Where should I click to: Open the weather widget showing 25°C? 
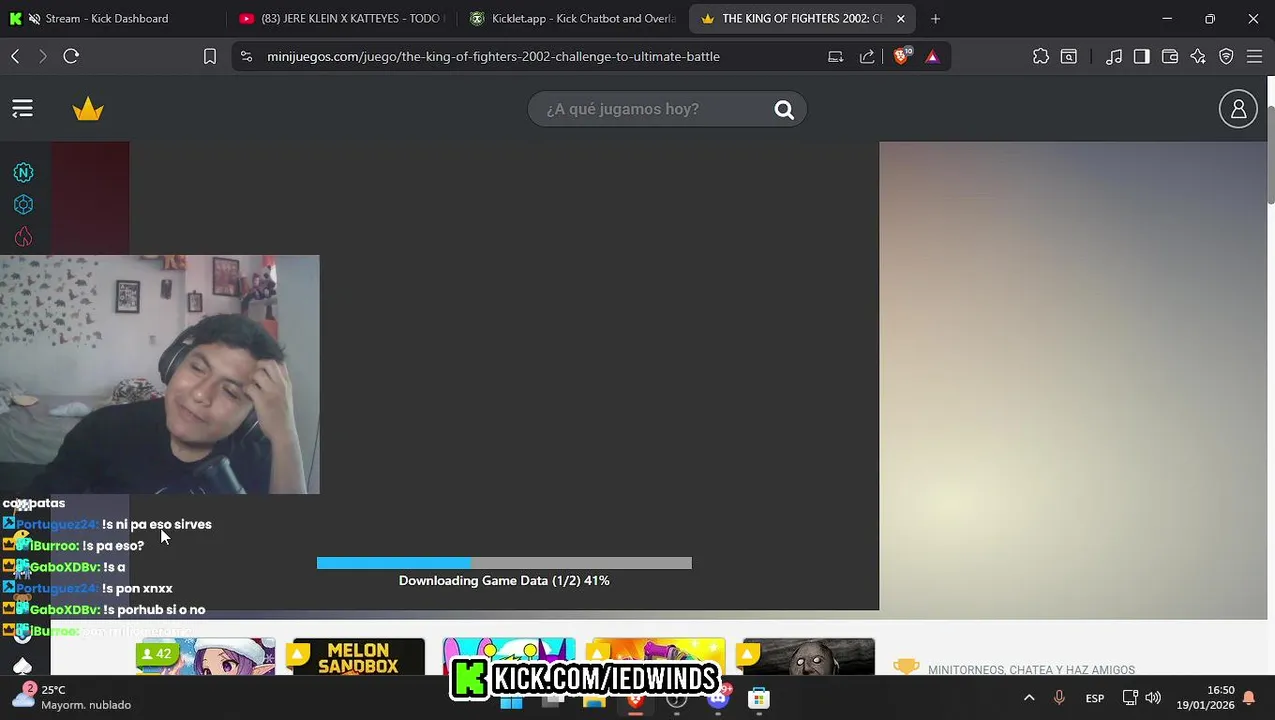pos(72,697)
